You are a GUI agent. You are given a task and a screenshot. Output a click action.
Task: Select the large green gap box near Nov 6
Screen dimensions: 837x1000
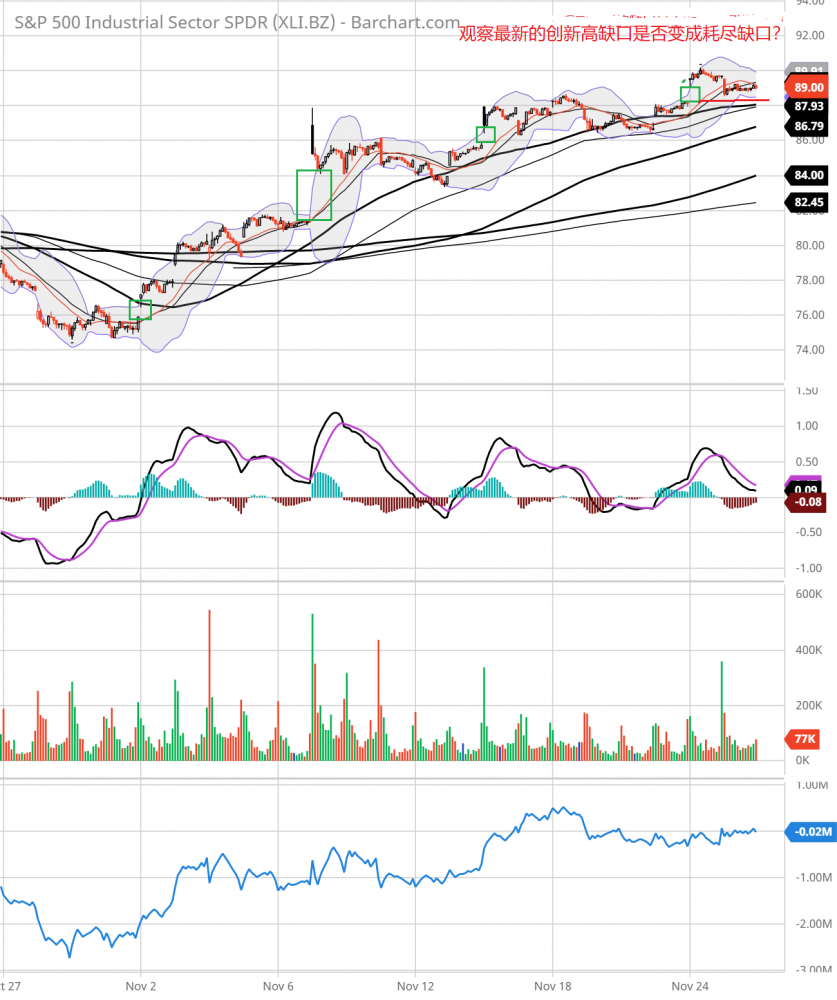point(314,195)
